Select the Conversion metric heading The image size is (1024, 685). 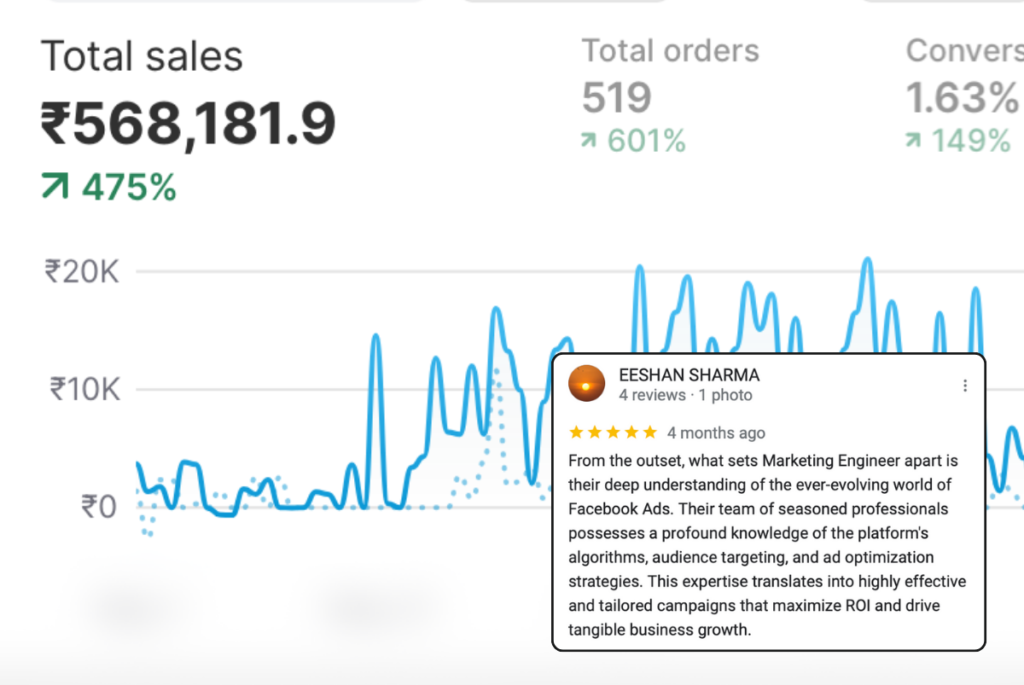point(963,51)
